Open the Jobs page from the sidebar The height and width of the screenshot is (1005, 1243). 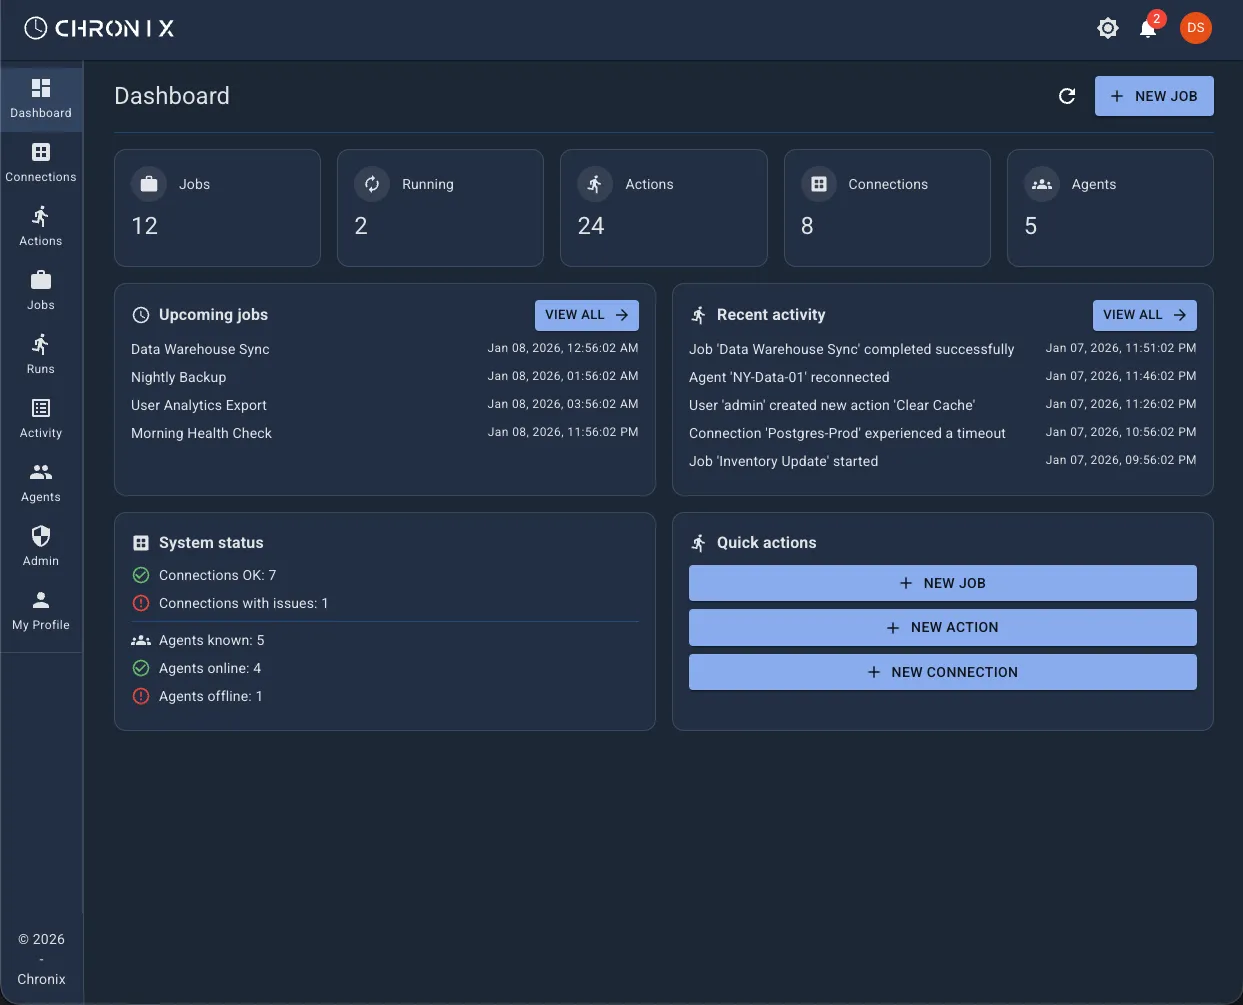click(40, 290)
